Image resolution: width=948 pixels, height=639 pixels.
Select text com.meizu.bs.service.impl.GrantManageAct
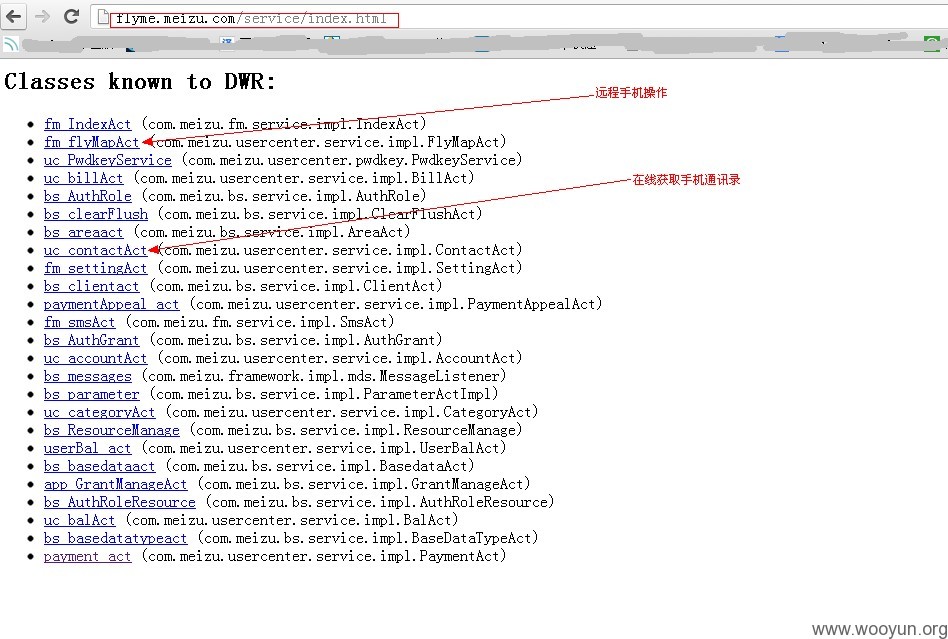[x=363, y=484]
